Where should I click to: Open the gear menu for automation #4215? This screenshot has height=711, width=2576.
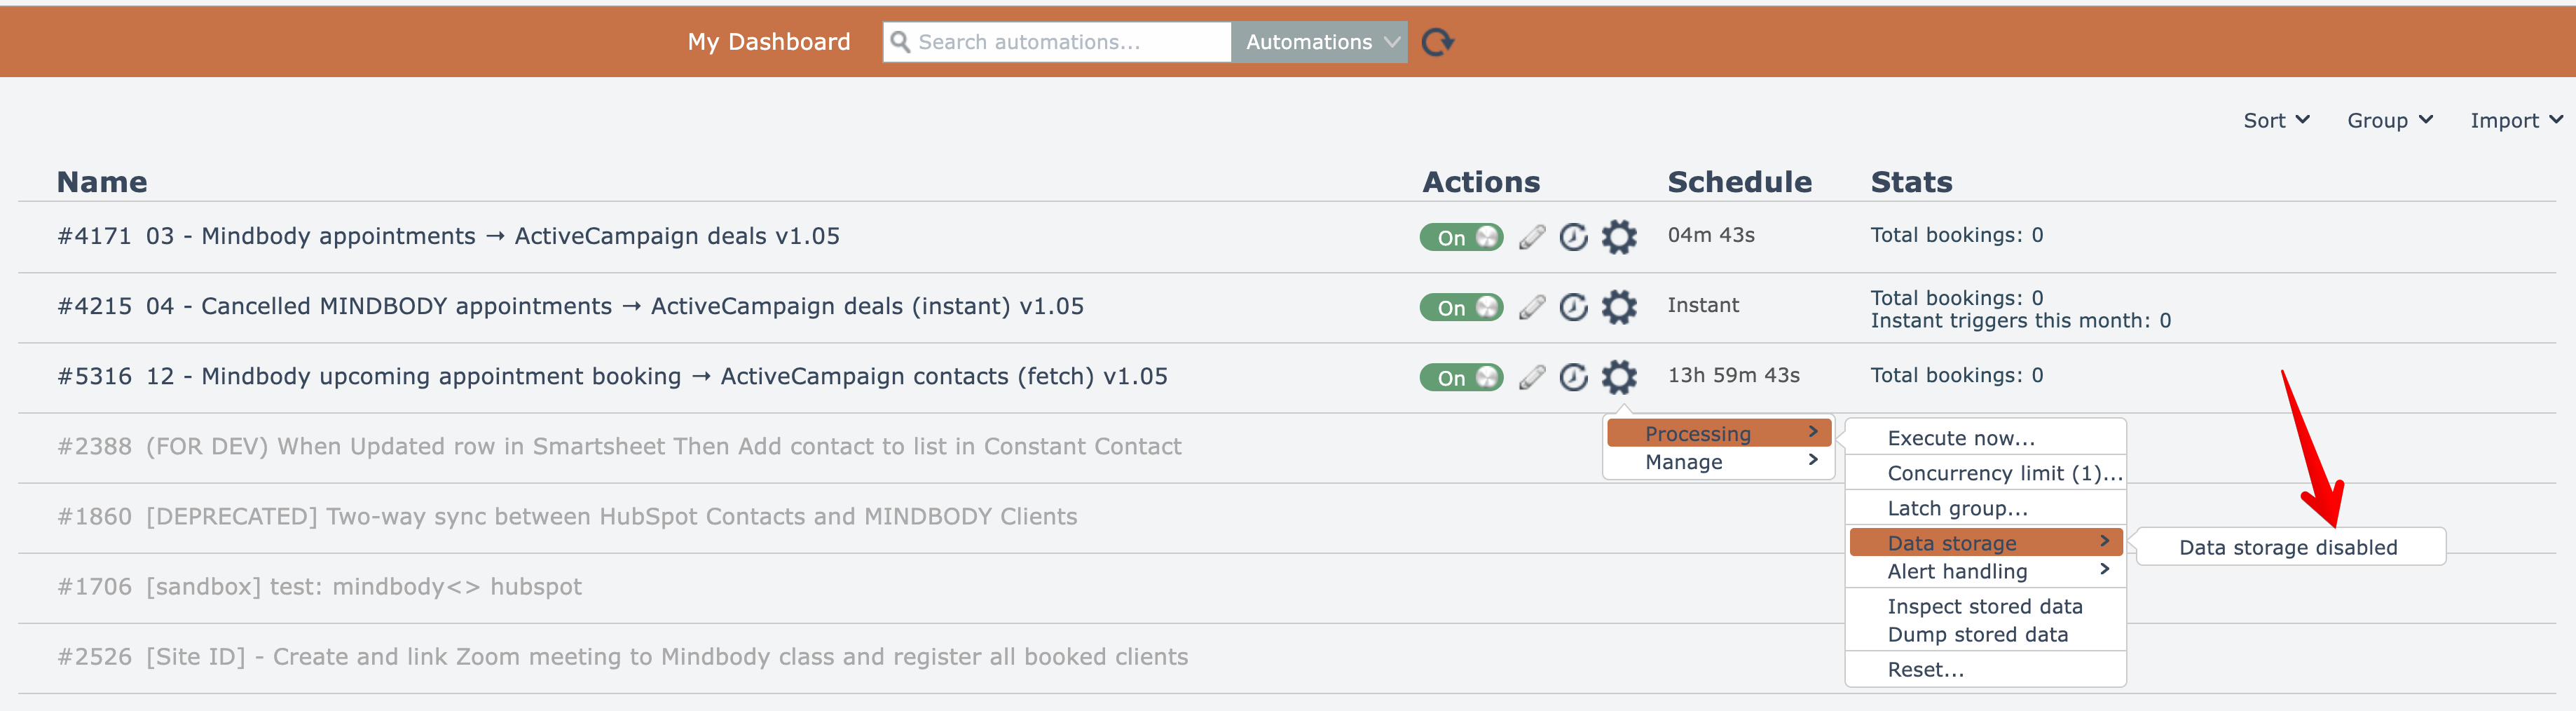[x=1618, y=307]
